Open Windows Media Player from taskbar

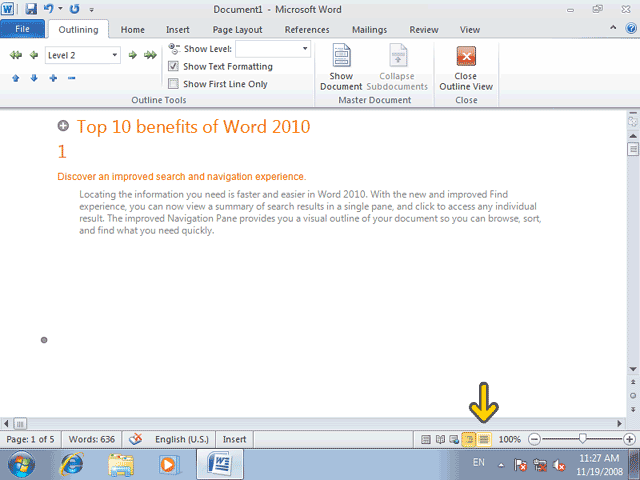click(x=168, y=464)
